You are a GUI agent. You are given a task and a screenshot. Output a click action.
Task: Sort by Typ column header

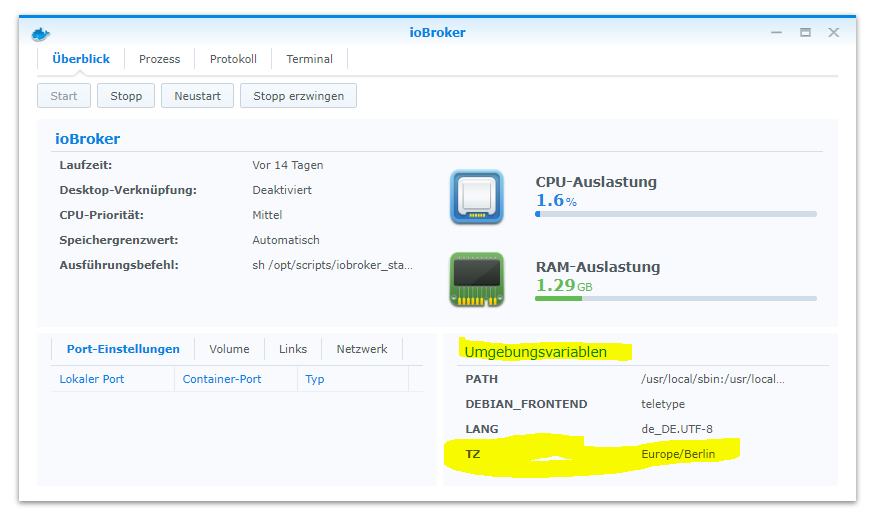(x=353, y=379)
